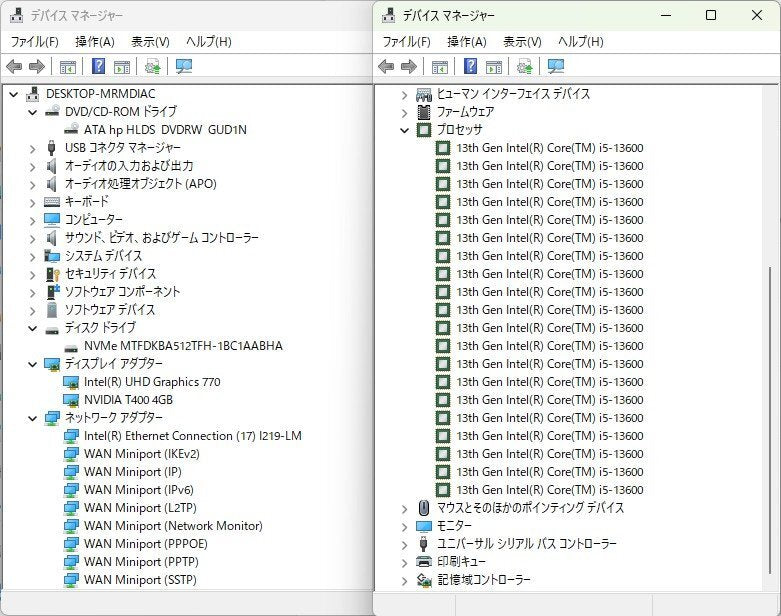This screenshot has width=781, height=616.
Task: Click NVIDIA T400 4GB adapter icon
Action: pyautogui.click(x=71, y=400)
